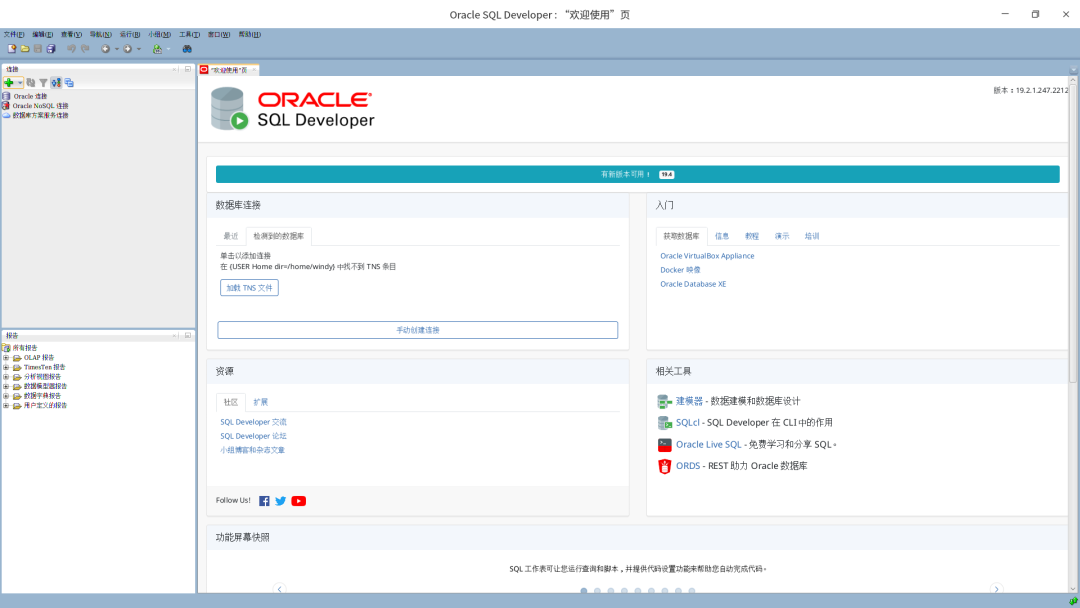Open the Oracle VirtualBox Appliance link
This screenshot has height=608, width=1080.
(707, 256)
